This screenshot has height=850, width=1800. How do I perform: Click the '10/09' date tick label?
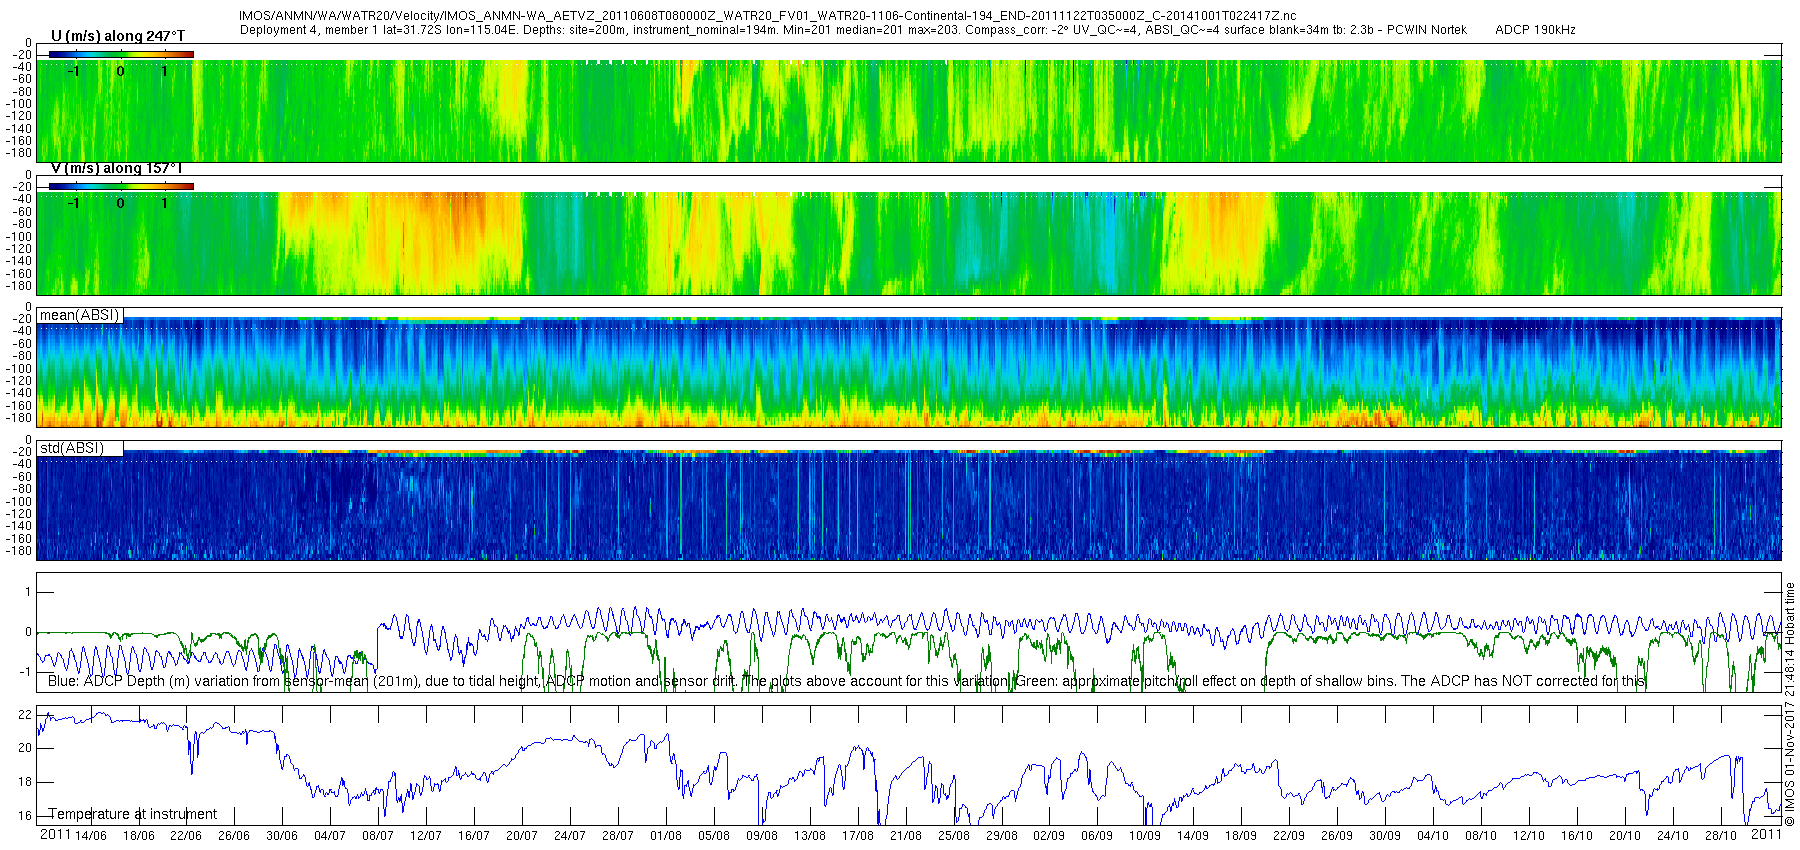[x=1145, y=836]
